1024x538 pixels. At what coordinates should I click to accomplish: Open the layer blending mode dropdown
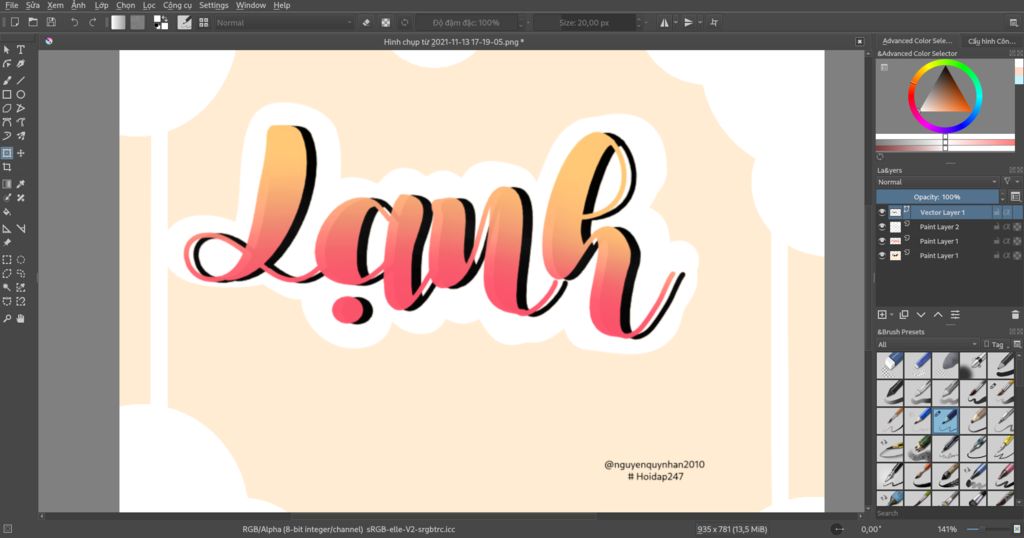tap(937, 182)
